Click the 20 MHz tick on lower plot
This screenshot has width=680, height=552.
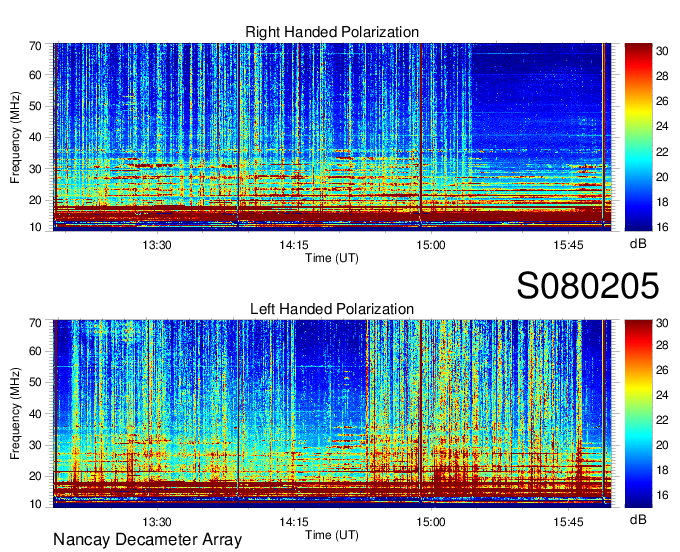click(x=35, y=476)
